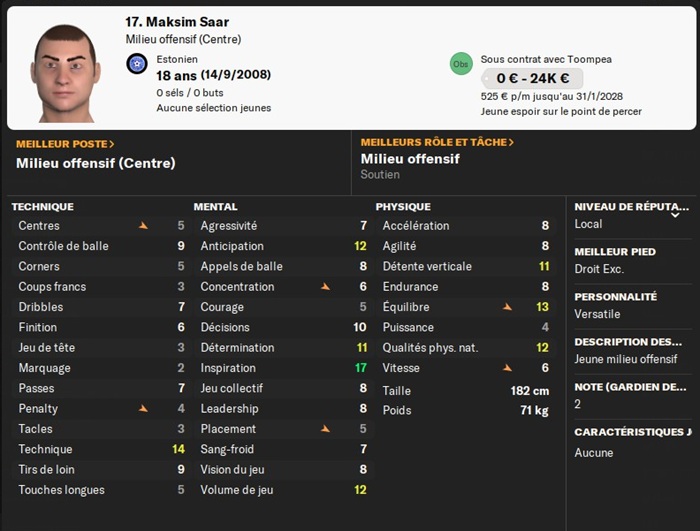700x531 pixels.
Task: Open the Niveau de réputation chevron dropdown
Action: [675, 214]
